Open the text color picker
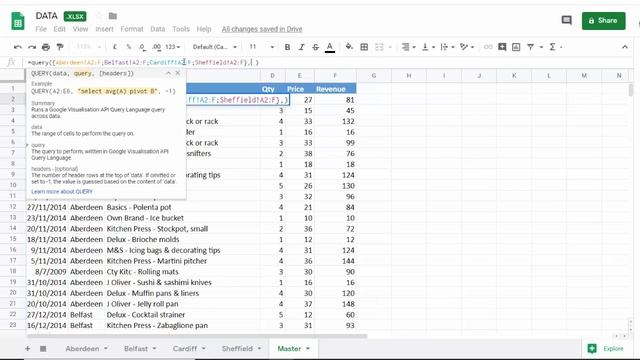The height and width of the screenshot is (360, 640). [330, 47]
